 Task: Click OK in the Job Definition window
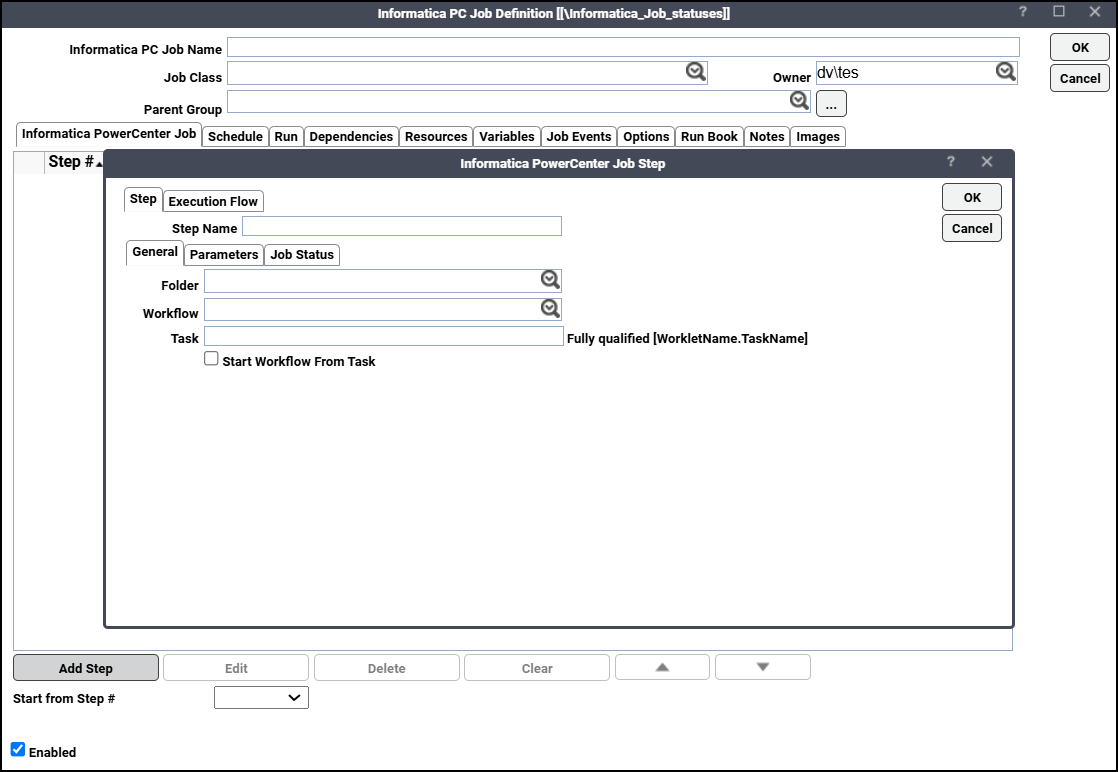[x=1080, y=48]
